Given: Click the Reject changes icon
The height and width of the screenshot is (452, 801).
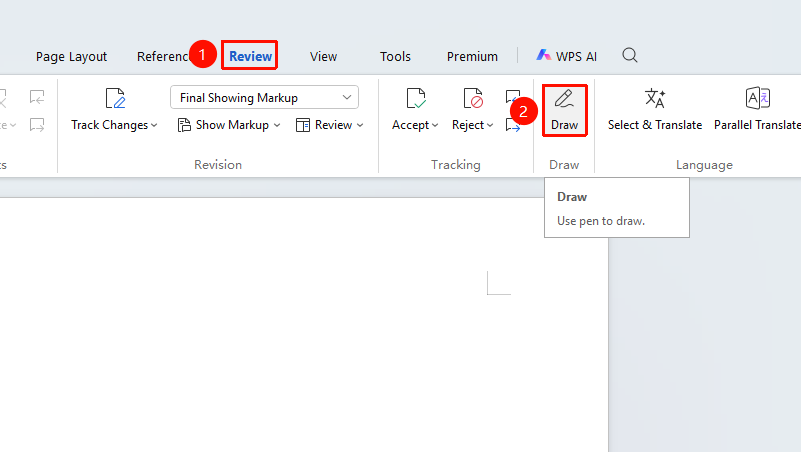Looking at the screenshot, I should click(x=473, y=98).
